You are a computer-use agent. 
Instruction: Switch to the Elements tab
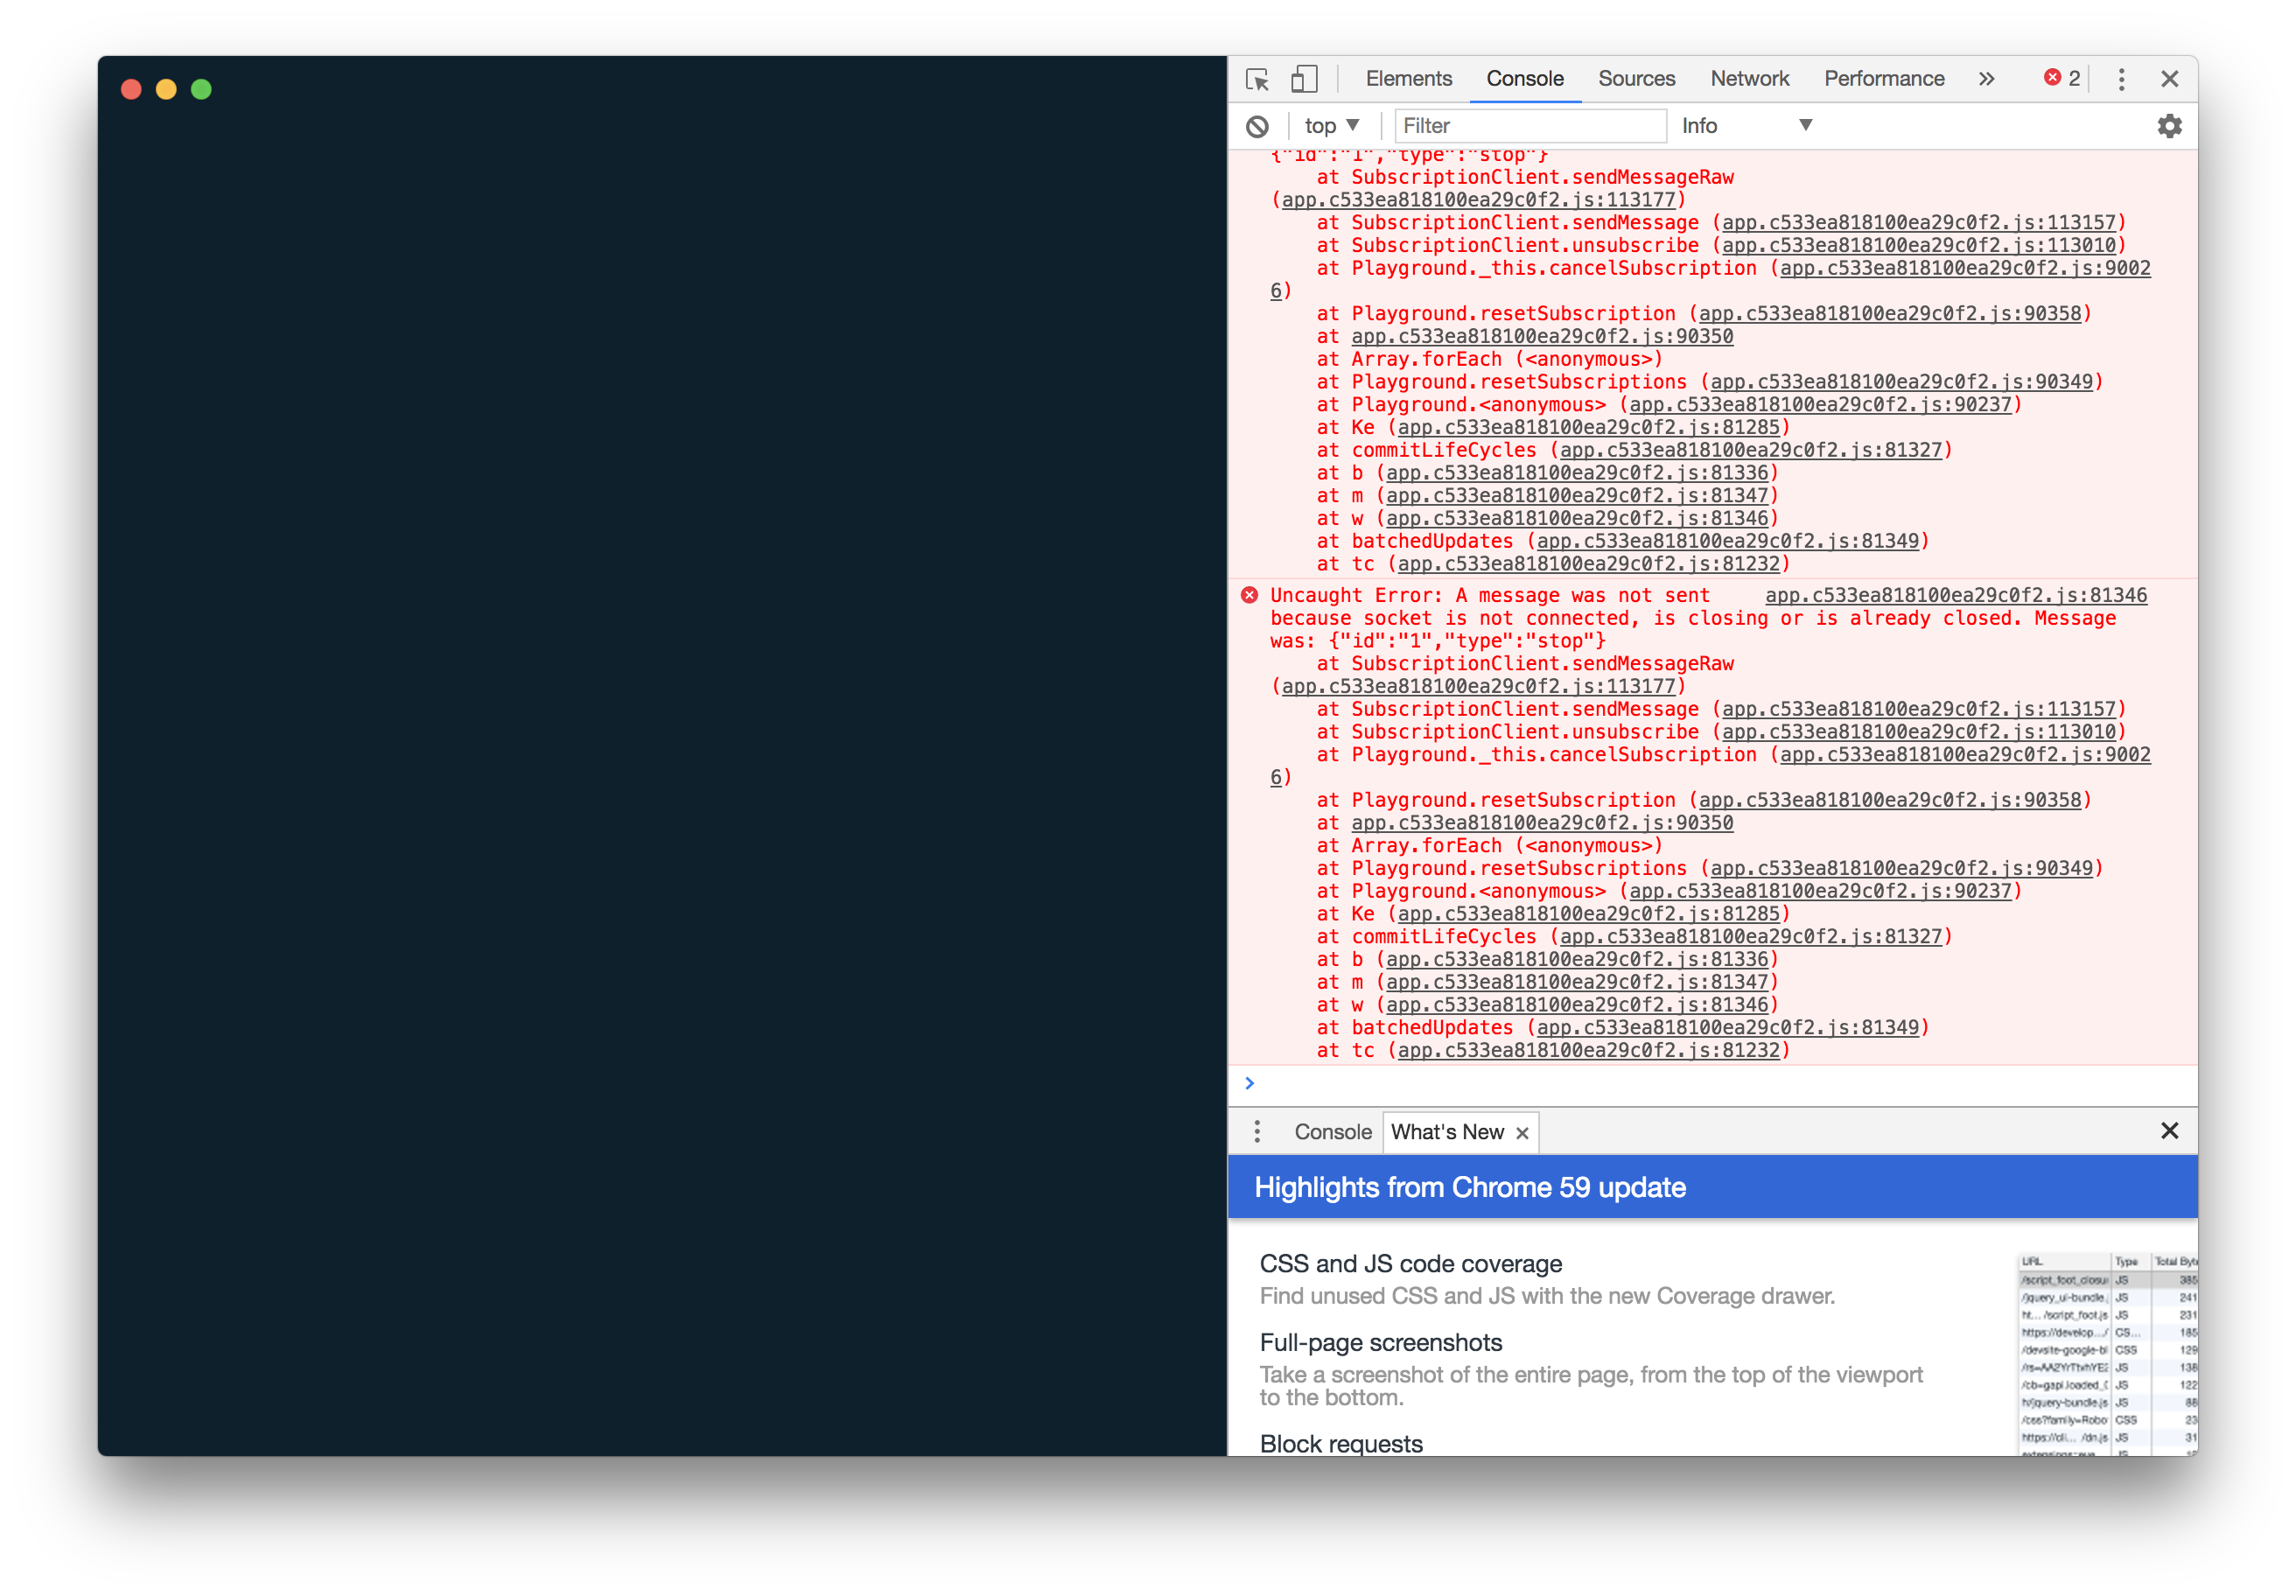click(x=1408, y=79)
